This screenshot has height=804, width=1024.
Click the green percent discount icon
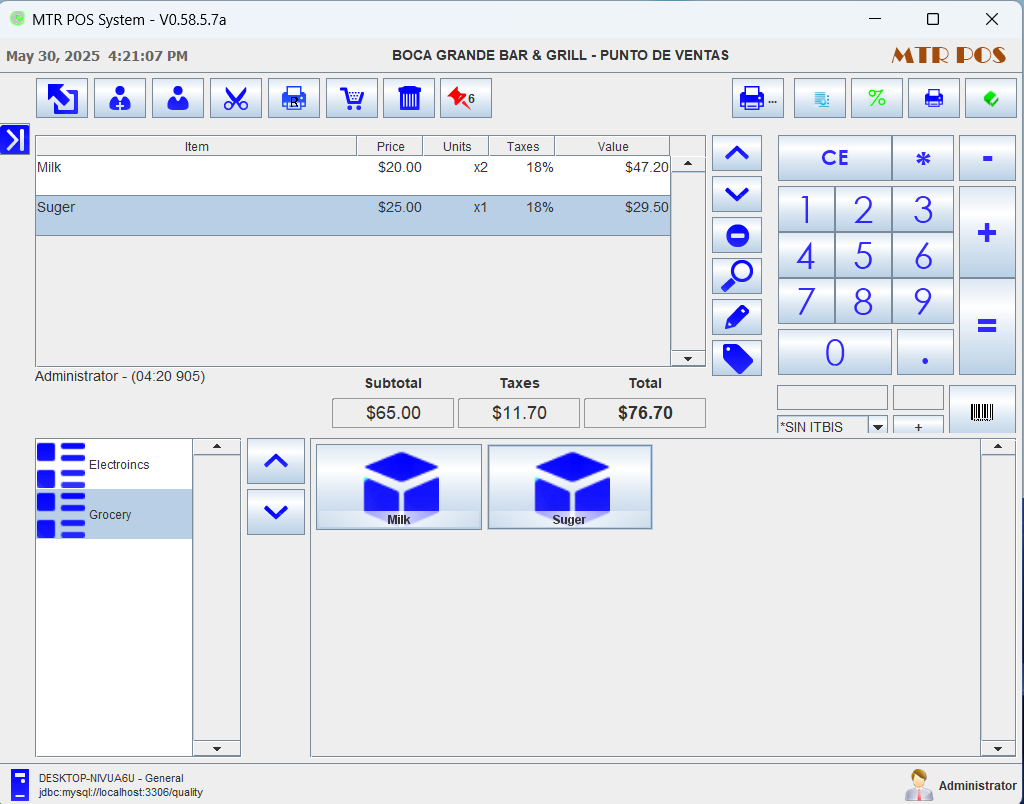click(876, 98)
